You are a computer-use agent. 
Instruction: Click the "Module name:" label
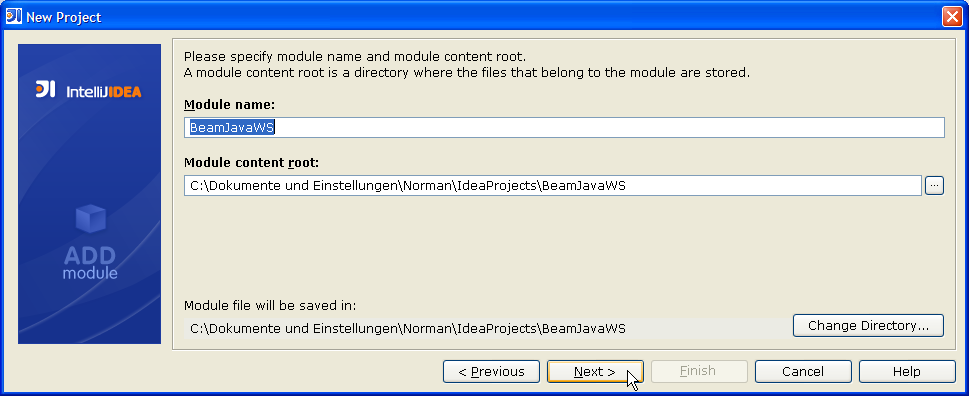tap(229, 105)
